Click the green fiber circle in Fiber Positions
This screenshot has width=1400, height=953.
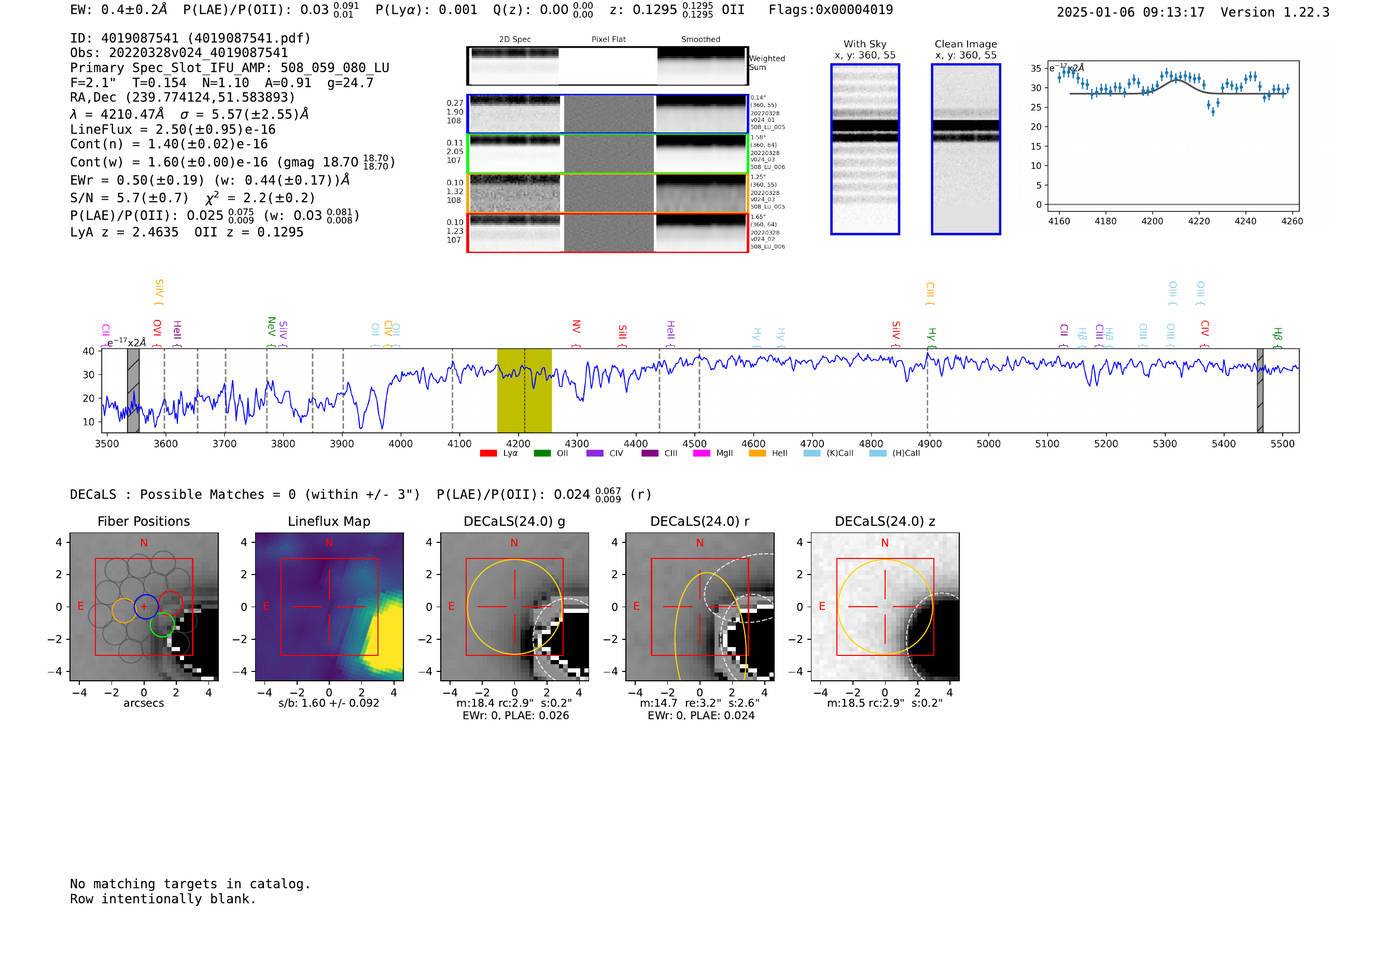(162, 626)
